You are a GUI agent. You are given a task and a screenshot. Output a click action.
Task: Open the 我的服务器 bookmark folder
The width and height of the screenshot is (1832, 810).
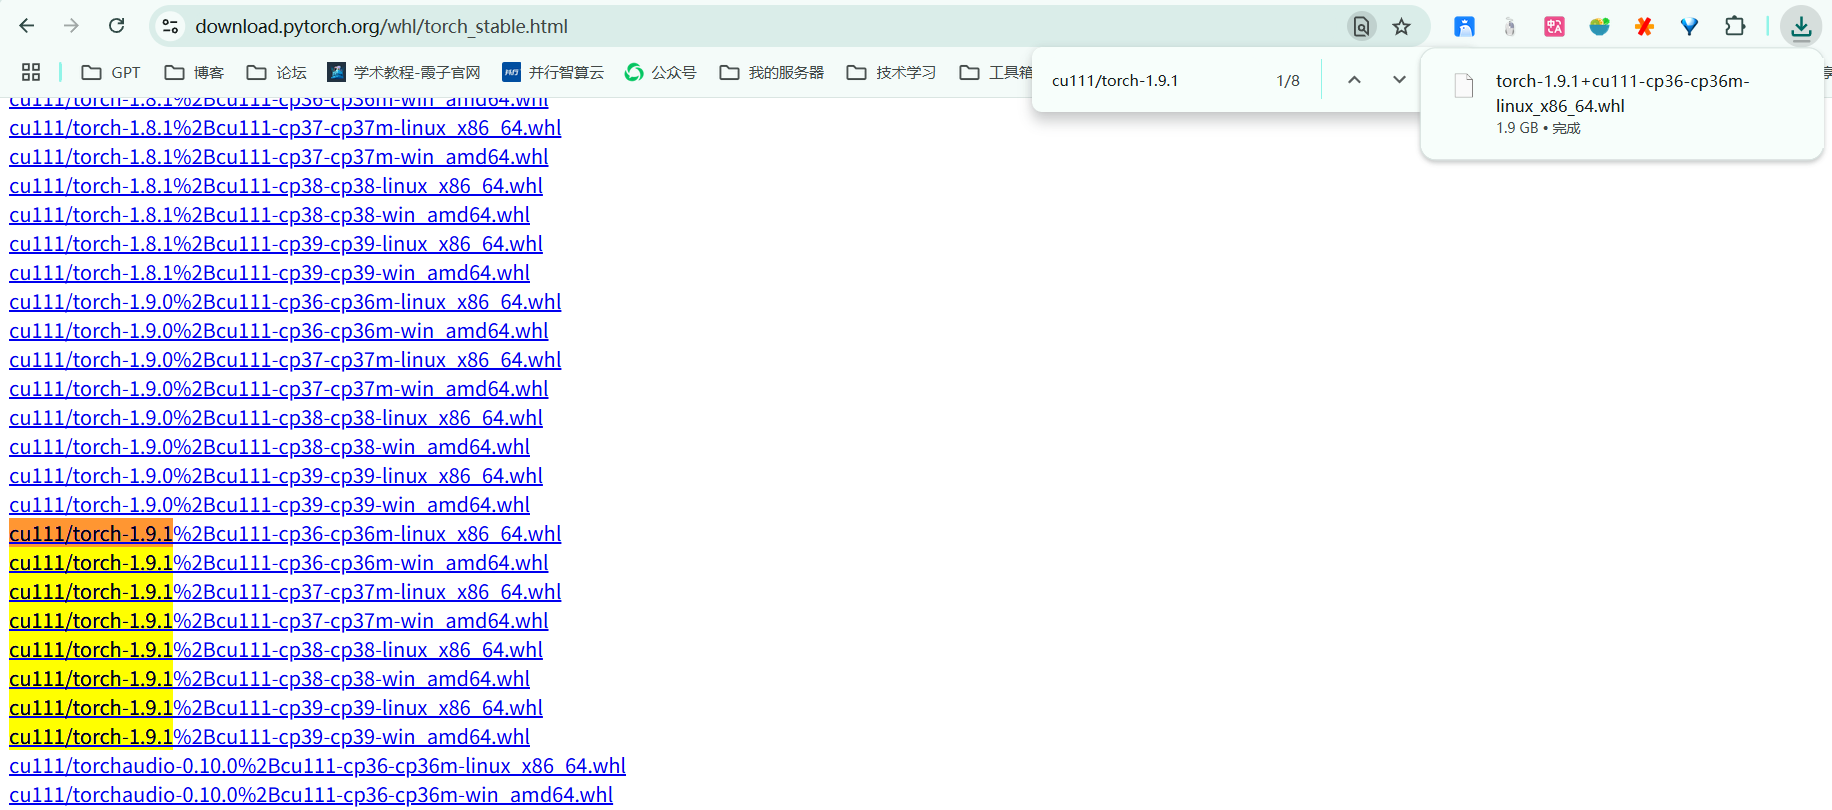(772, 72)
